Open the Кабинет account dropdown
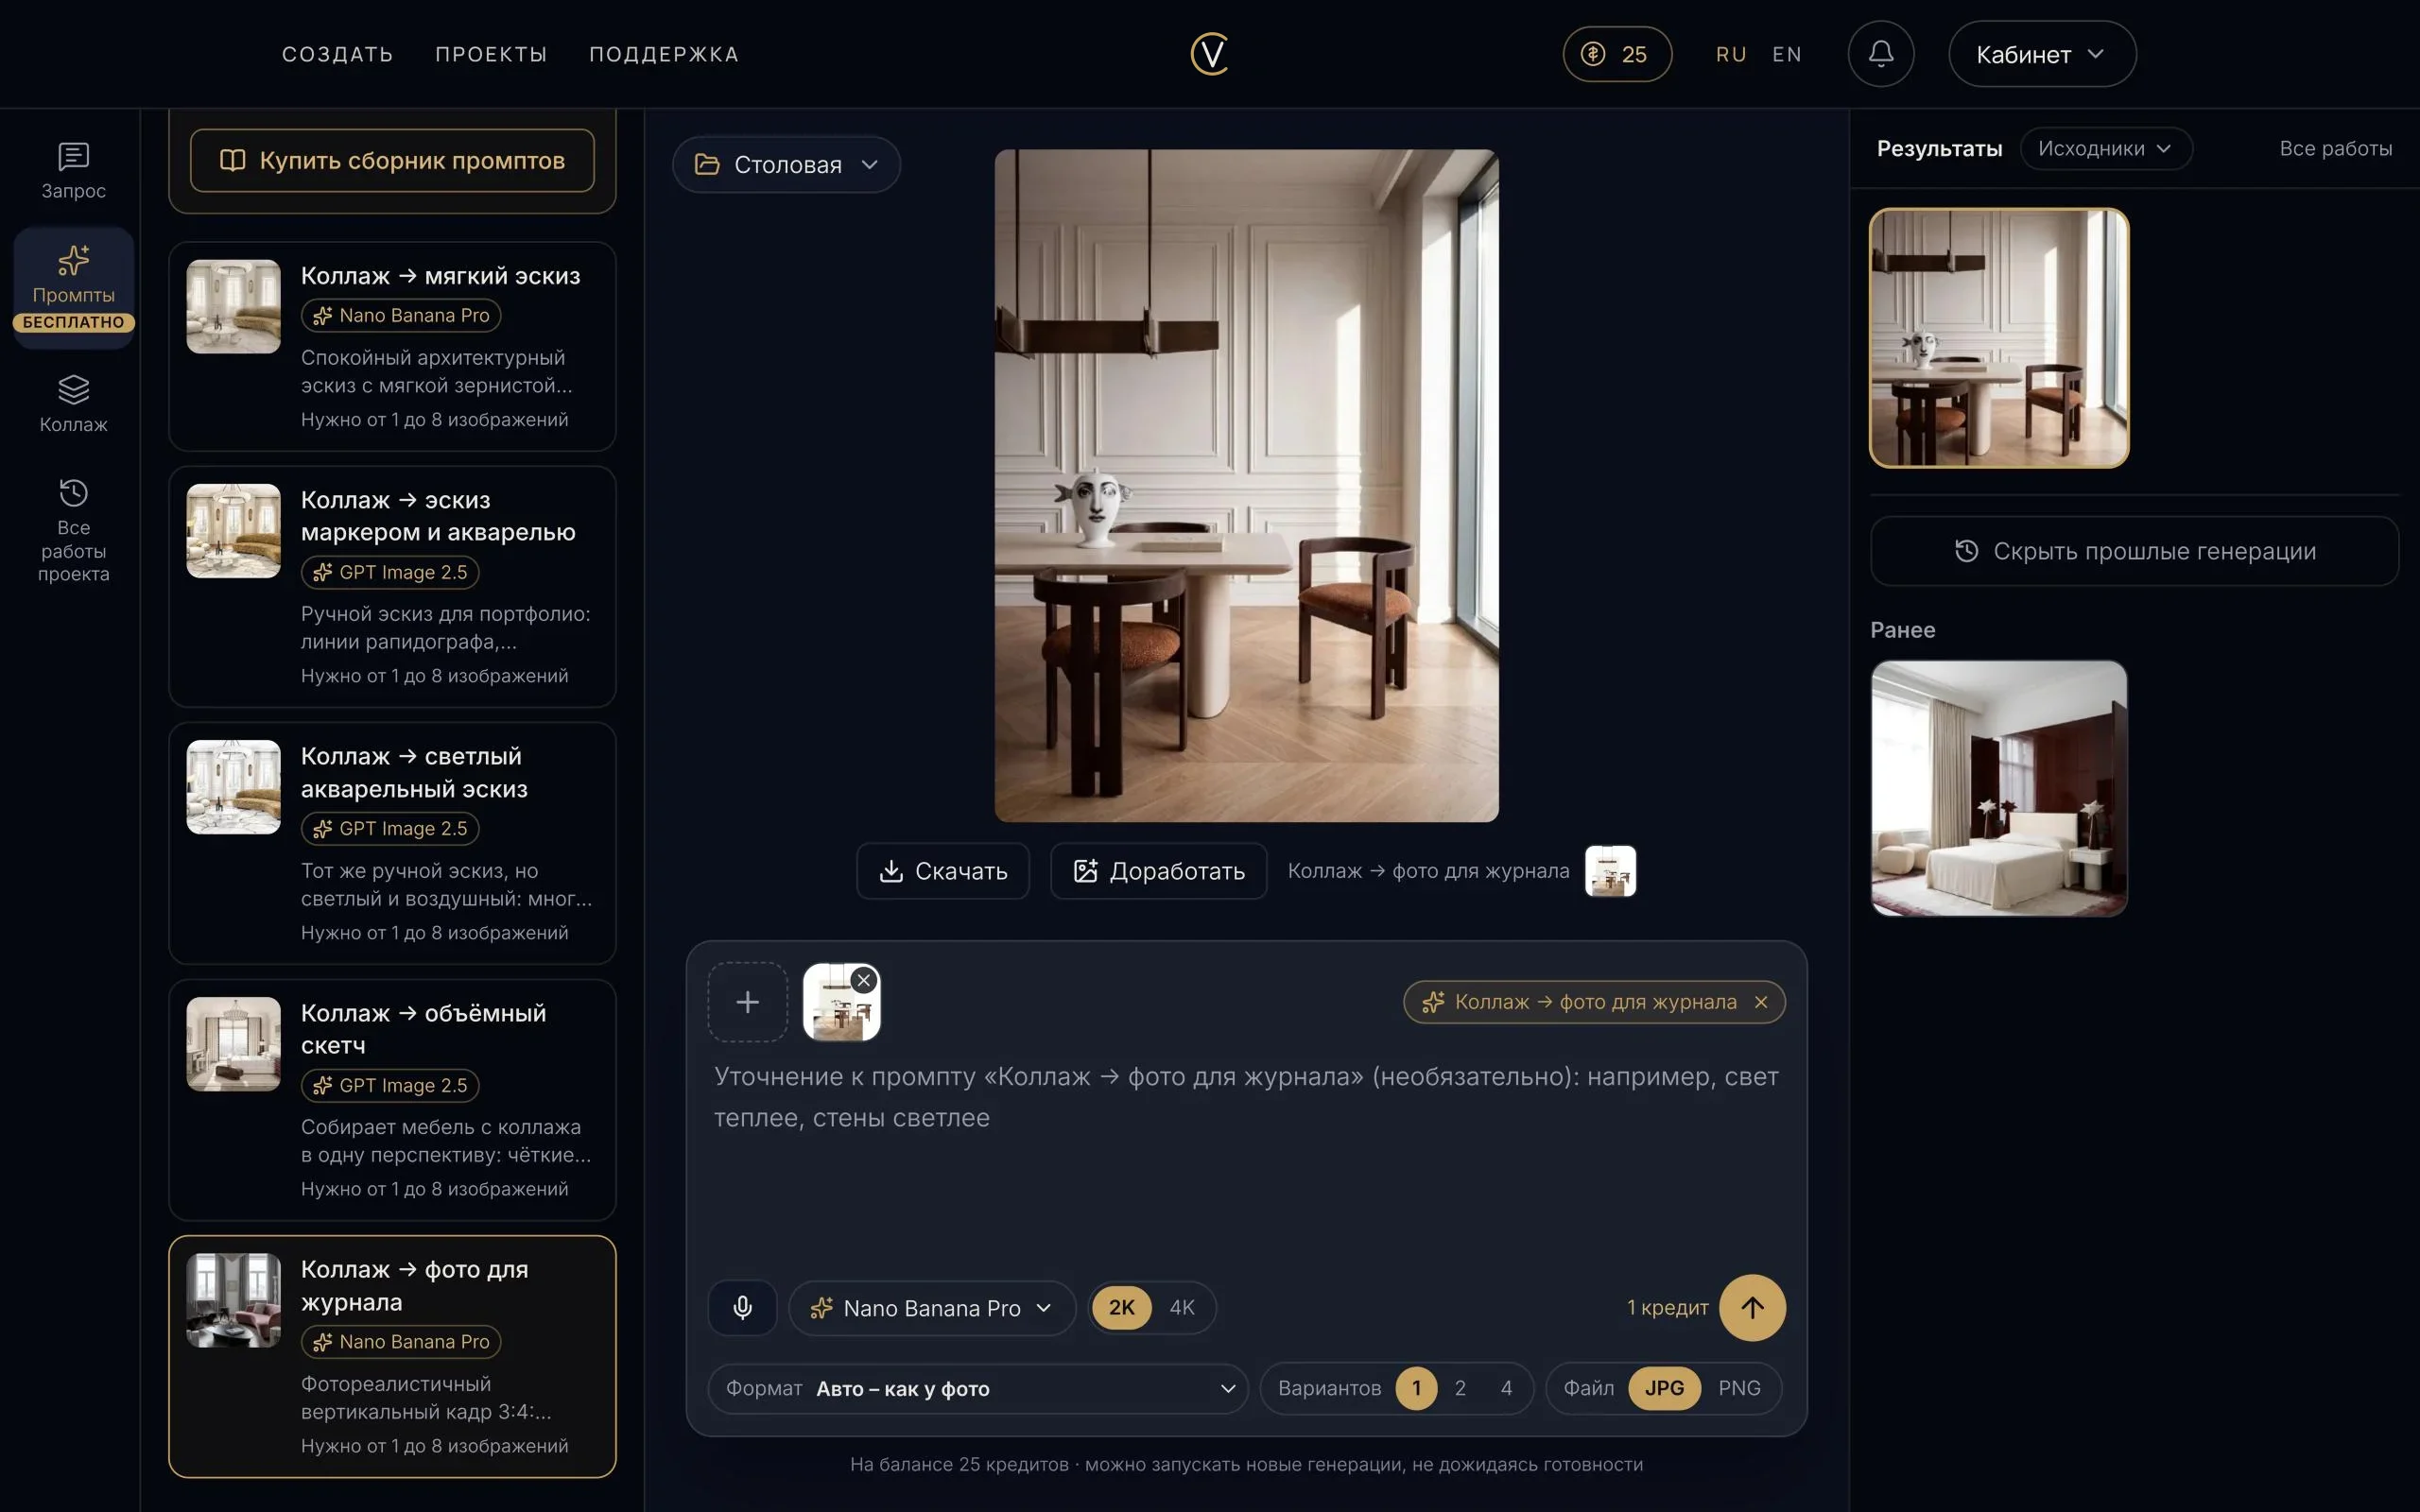 (x=2042, y=54)
